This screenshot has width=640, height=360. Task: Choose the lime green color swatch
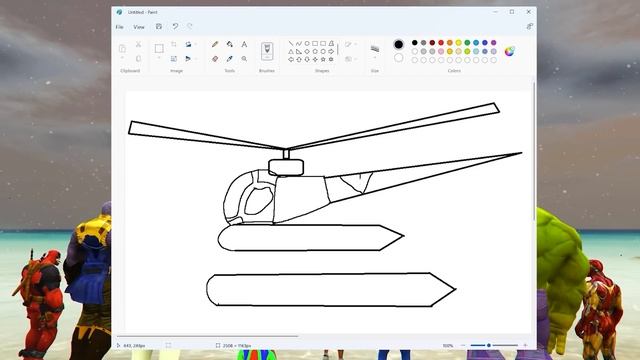(467, 51)
